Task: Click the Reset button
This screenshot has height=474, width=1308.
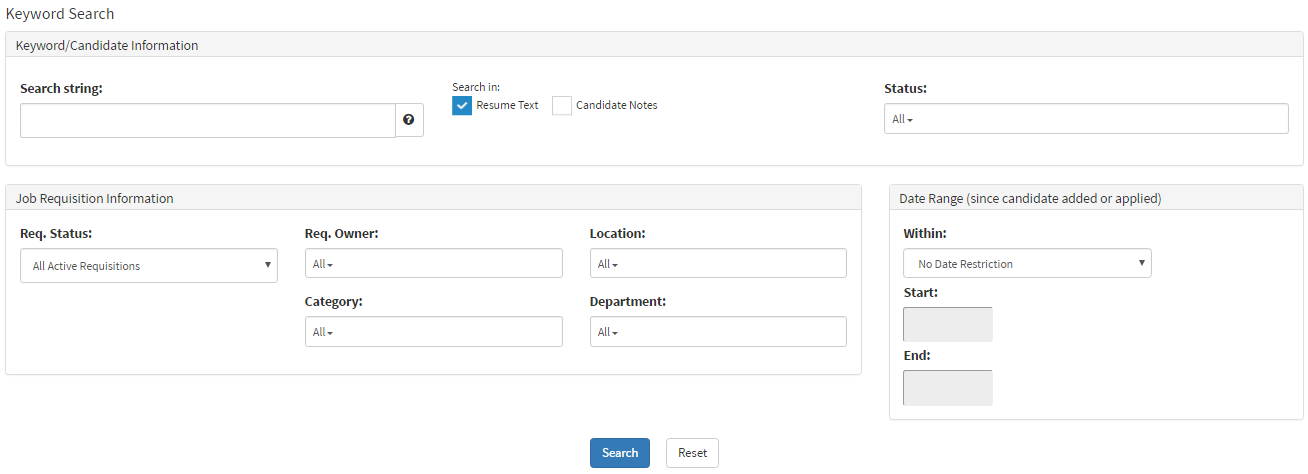Action: tap(692, 453)
